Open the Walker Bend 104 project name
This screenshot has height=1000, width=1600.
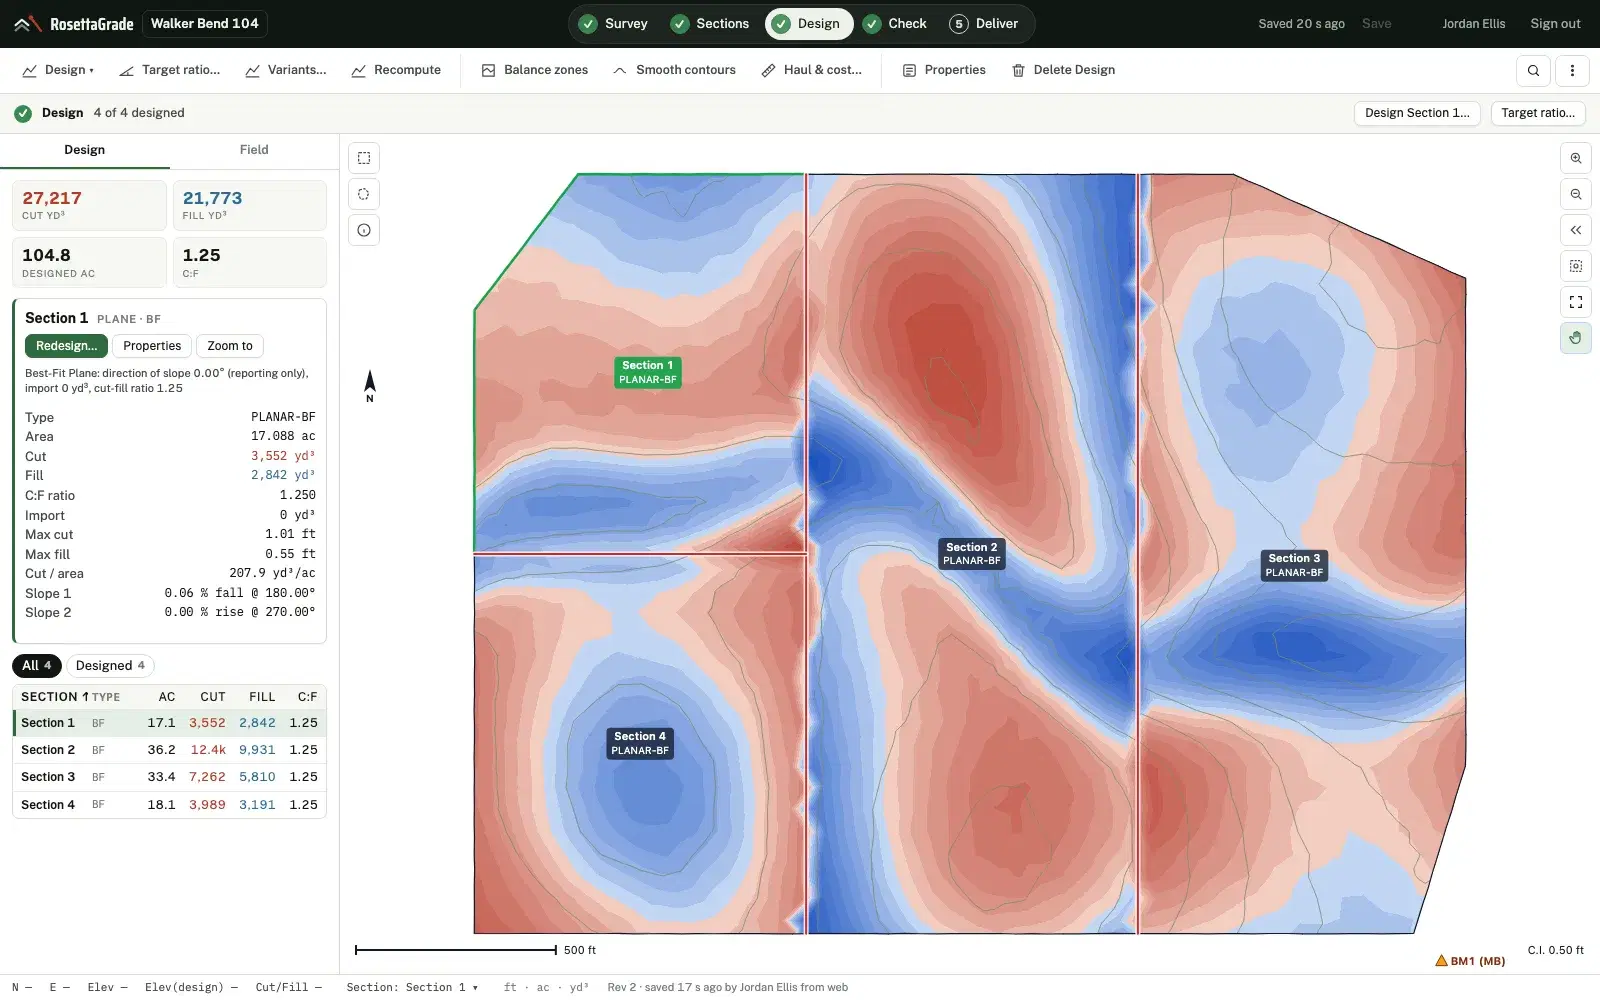(x=205, y=24)
